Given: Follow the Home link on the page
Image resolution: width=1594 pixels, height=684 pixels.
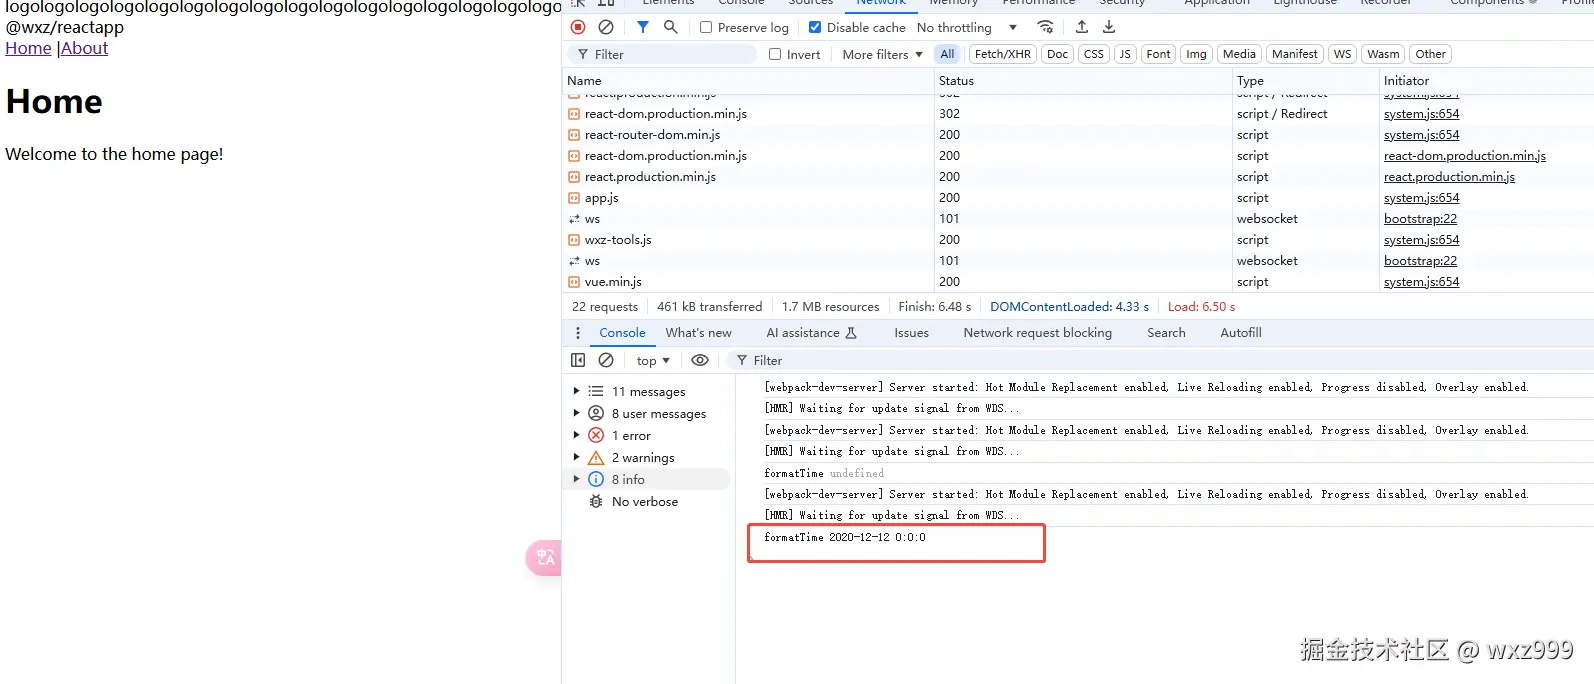Looking at the screenshot, I should (x=28, y=48).
